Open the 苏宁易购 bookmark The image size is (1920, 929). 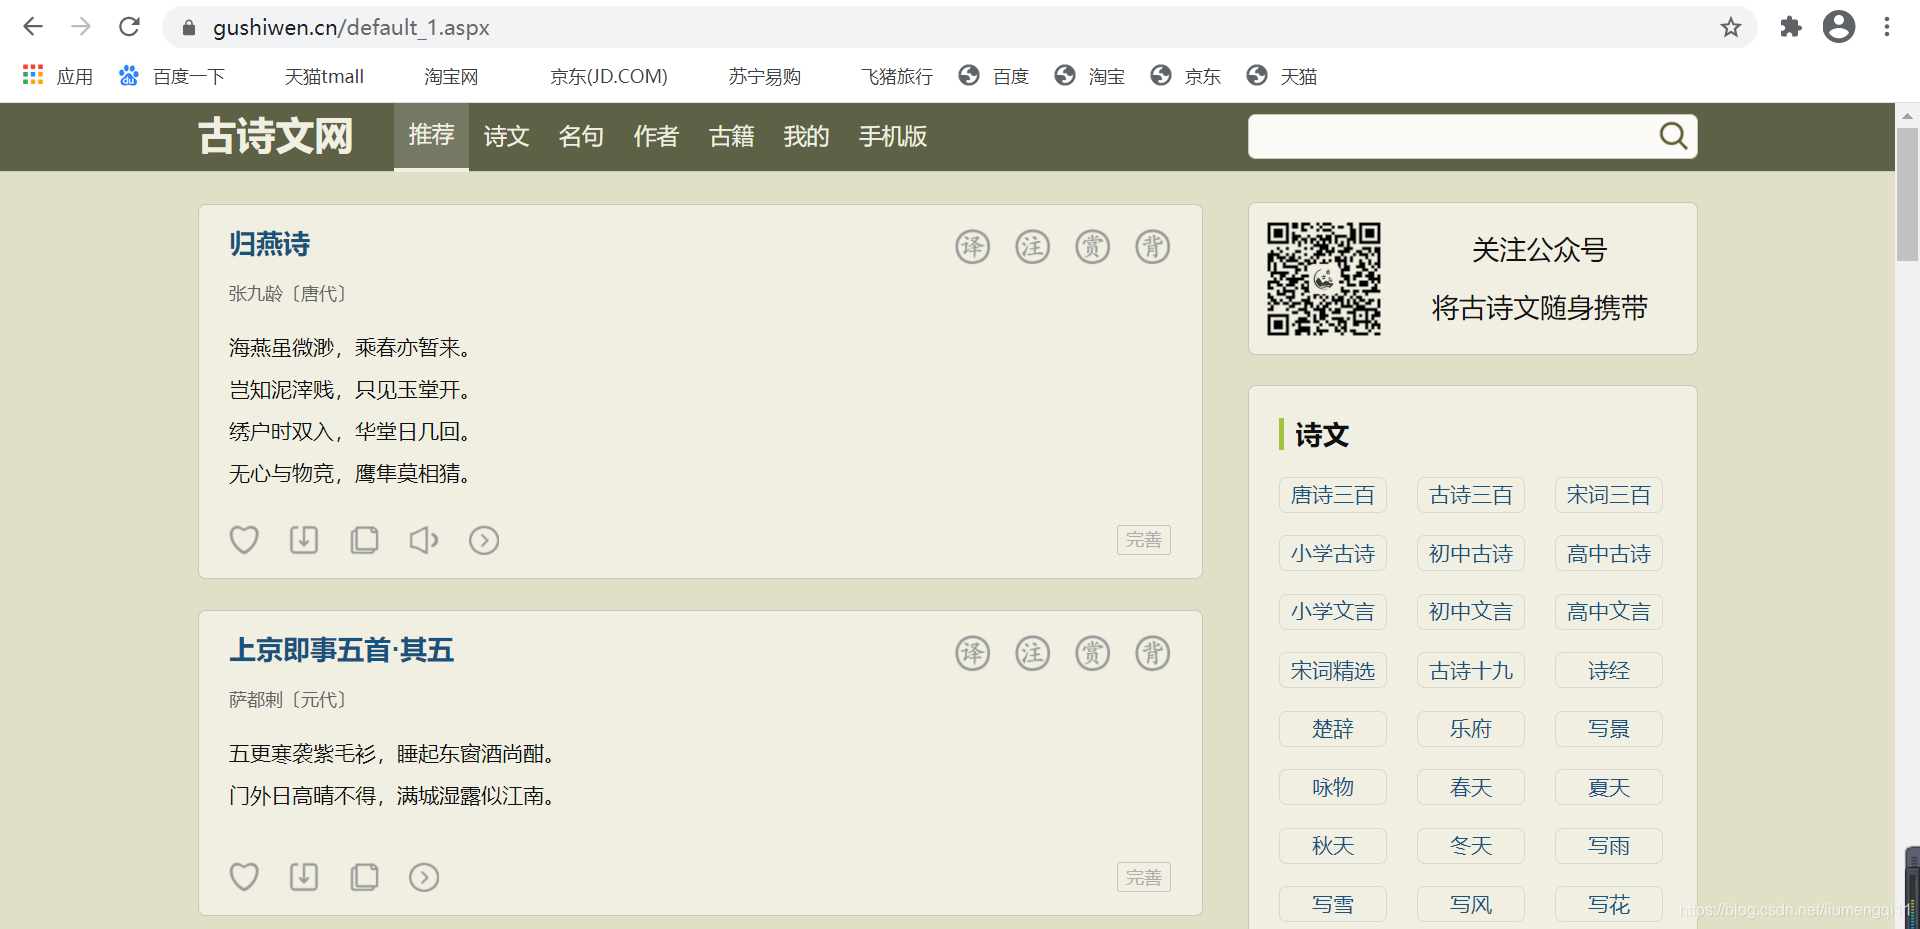(x=764, y=76)
